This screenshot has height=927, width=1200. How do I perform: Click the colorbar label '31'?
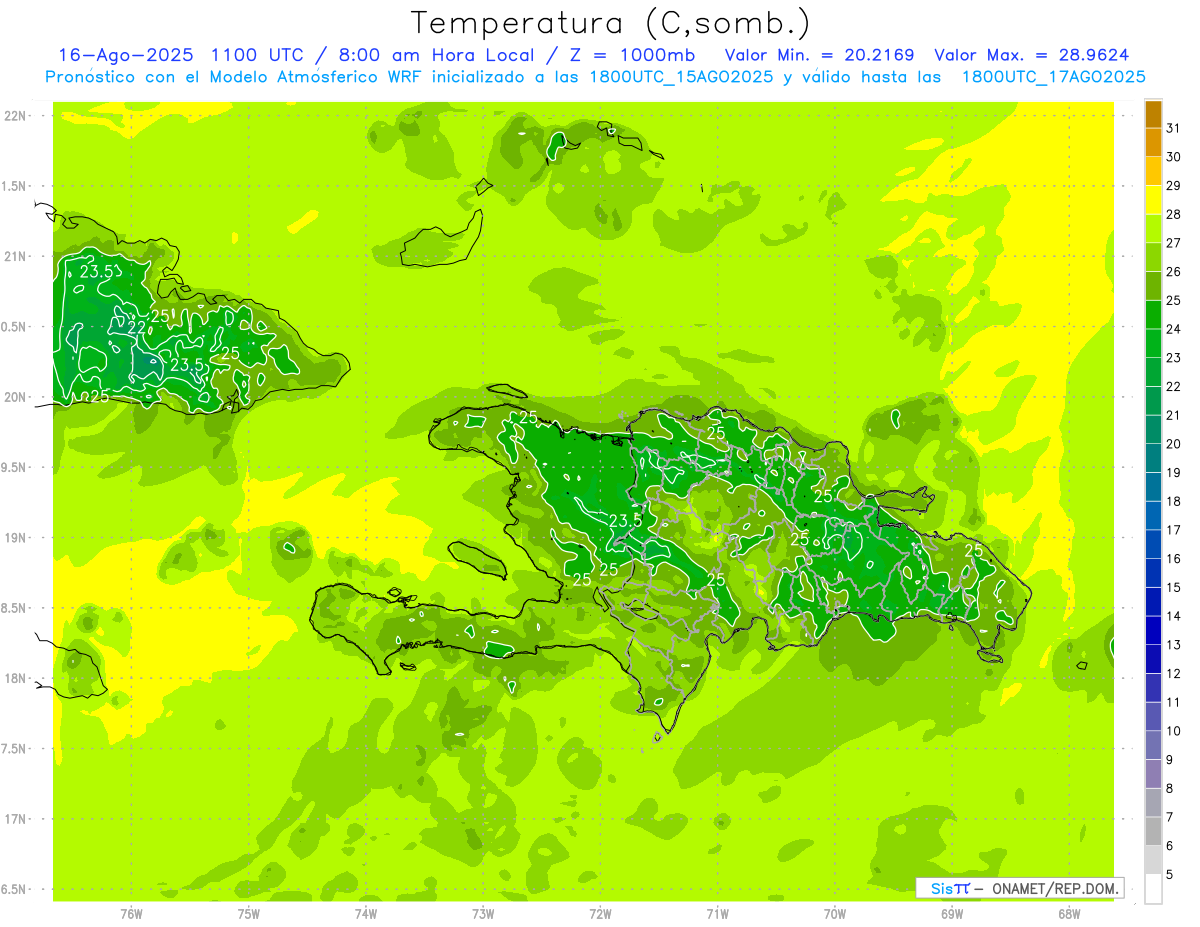pos(1173,128)
